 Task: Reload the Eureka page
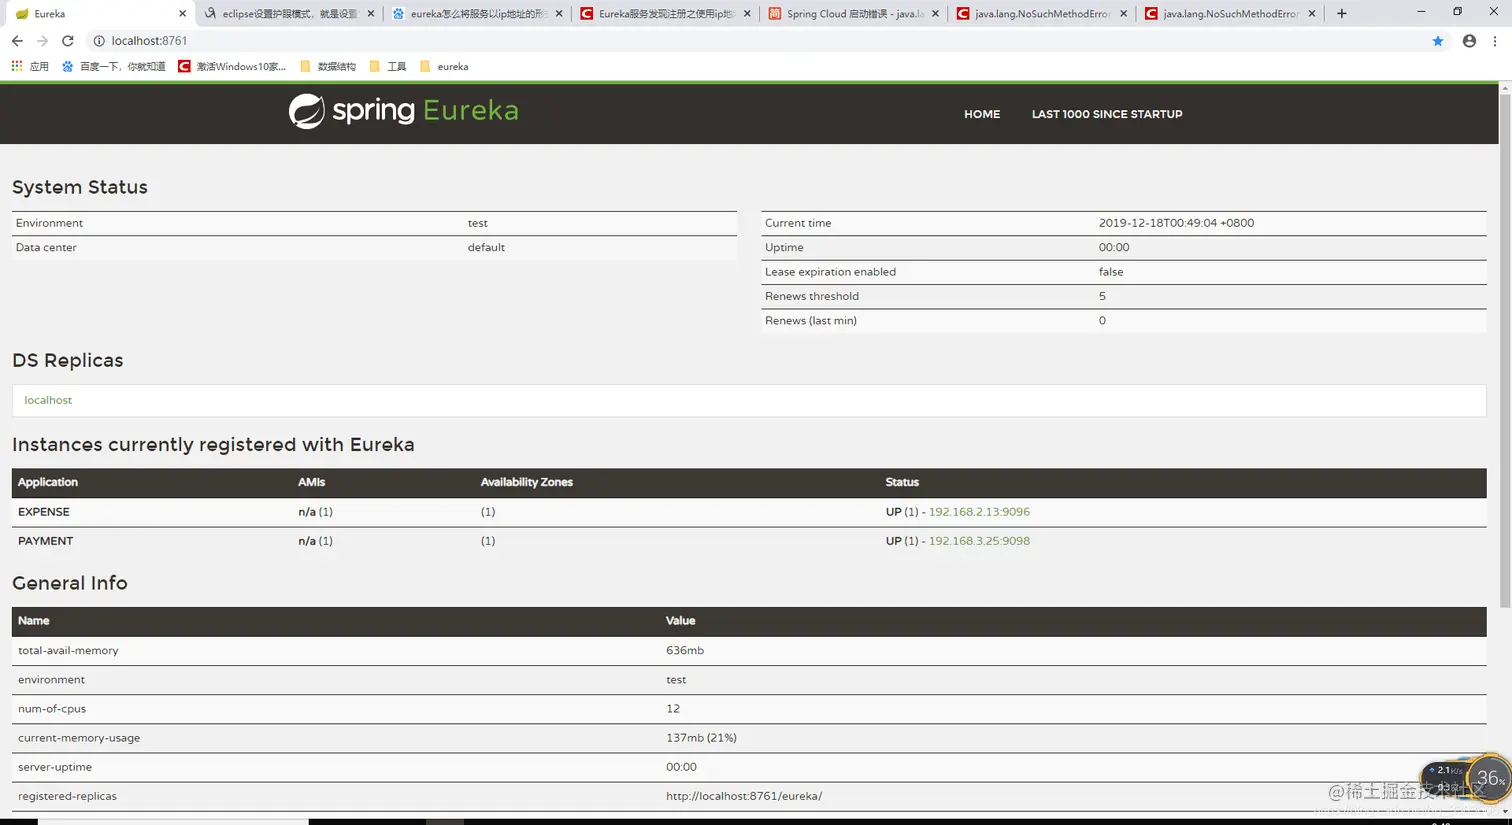pyautogui.click(x=68, y=41)
